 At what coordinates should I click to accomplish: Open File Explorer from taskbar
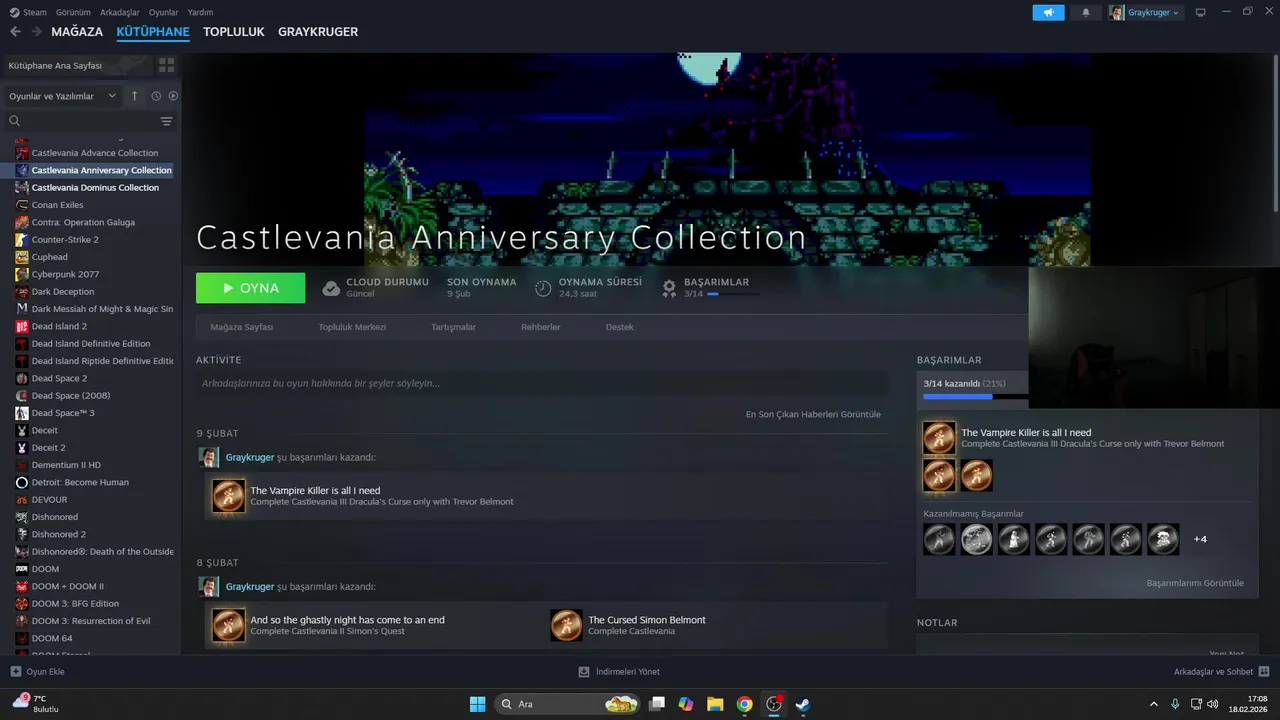(715, 704)
